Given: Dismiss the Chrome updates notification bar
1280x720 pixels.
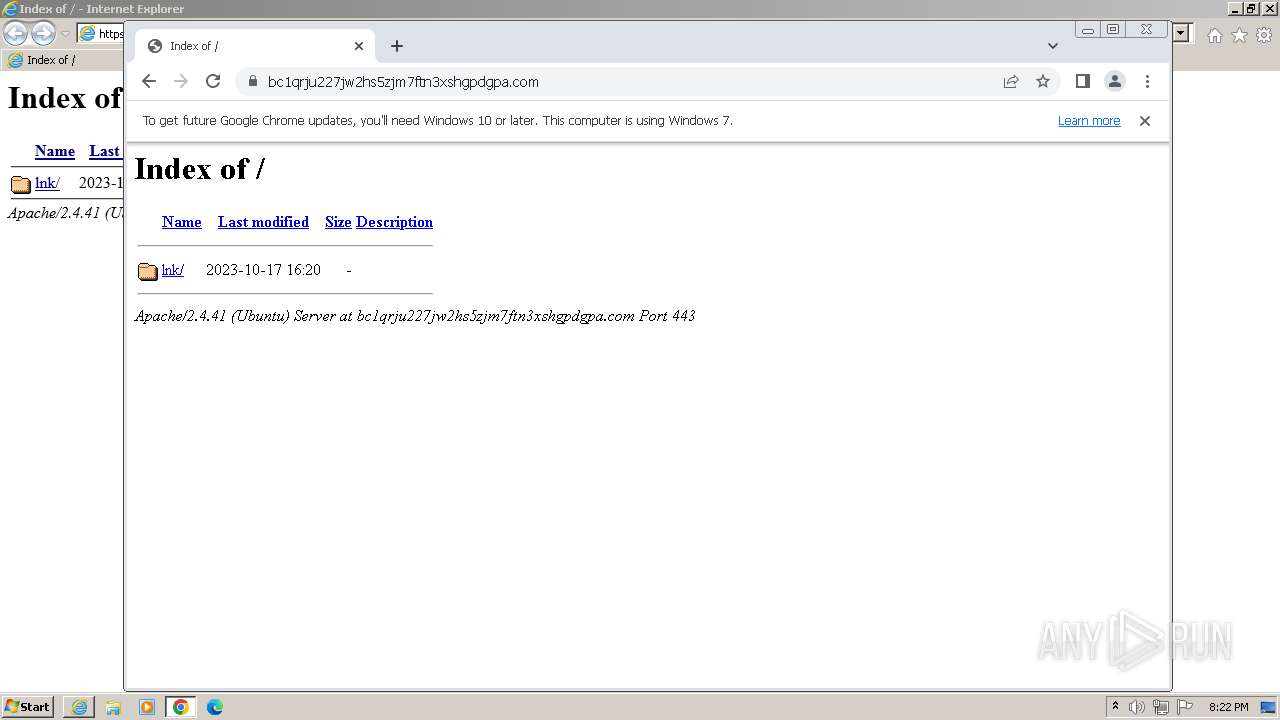Looking at the screenshot, I should click(1145, 121).
